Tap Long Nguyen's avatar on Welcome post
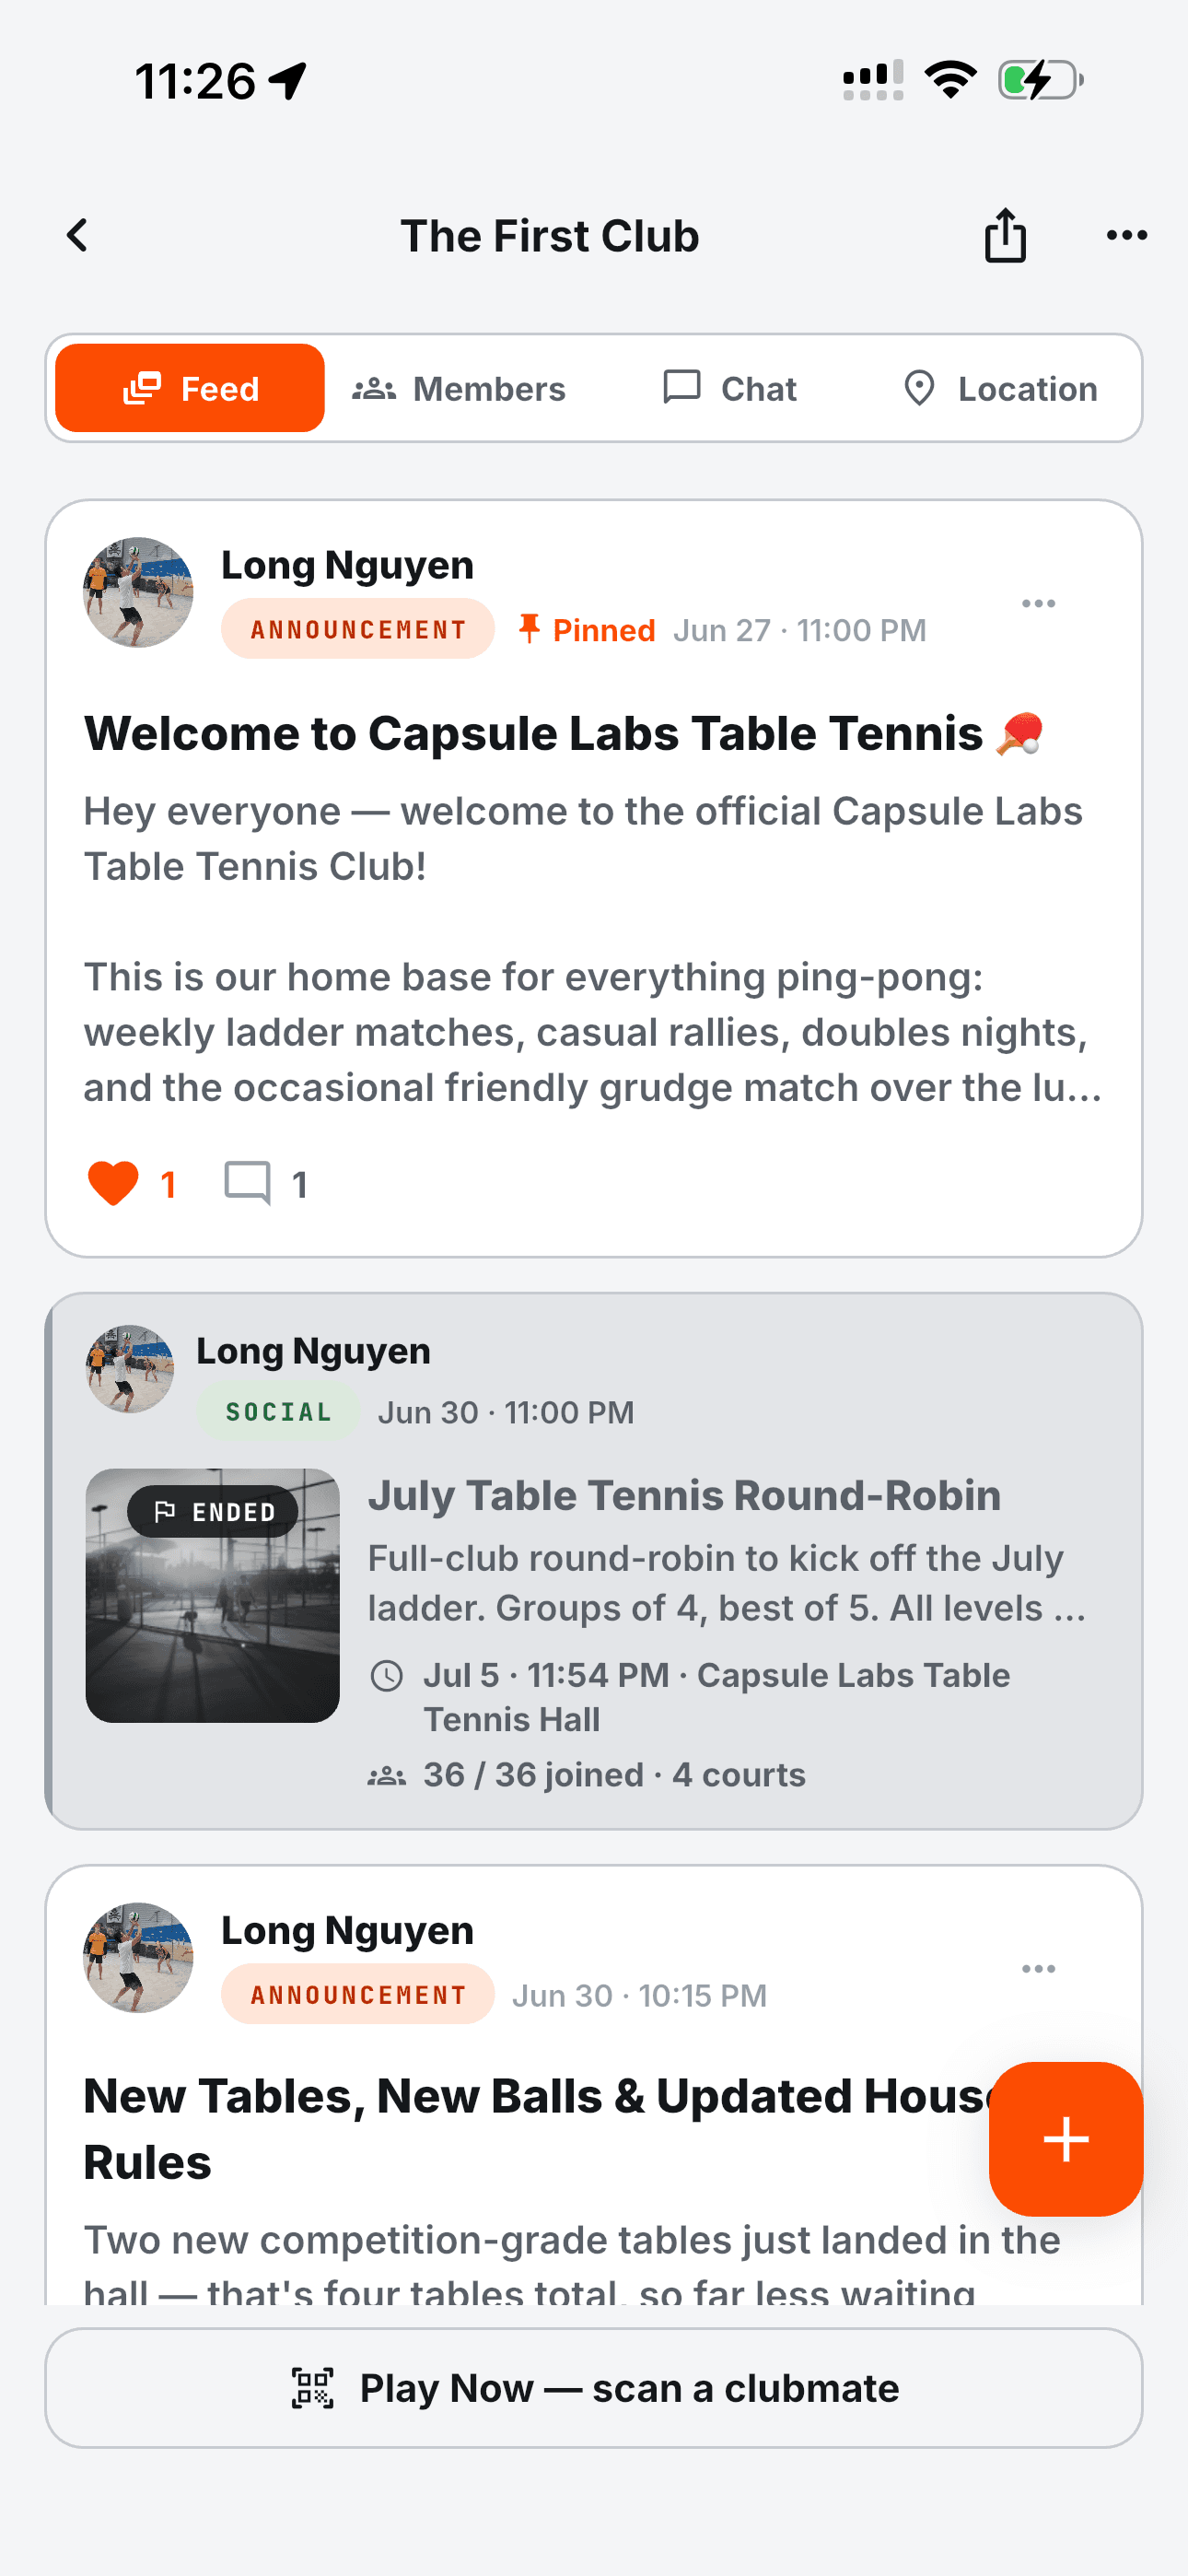Screen dimensions: 1188x2576 click(x=138, y=592)
